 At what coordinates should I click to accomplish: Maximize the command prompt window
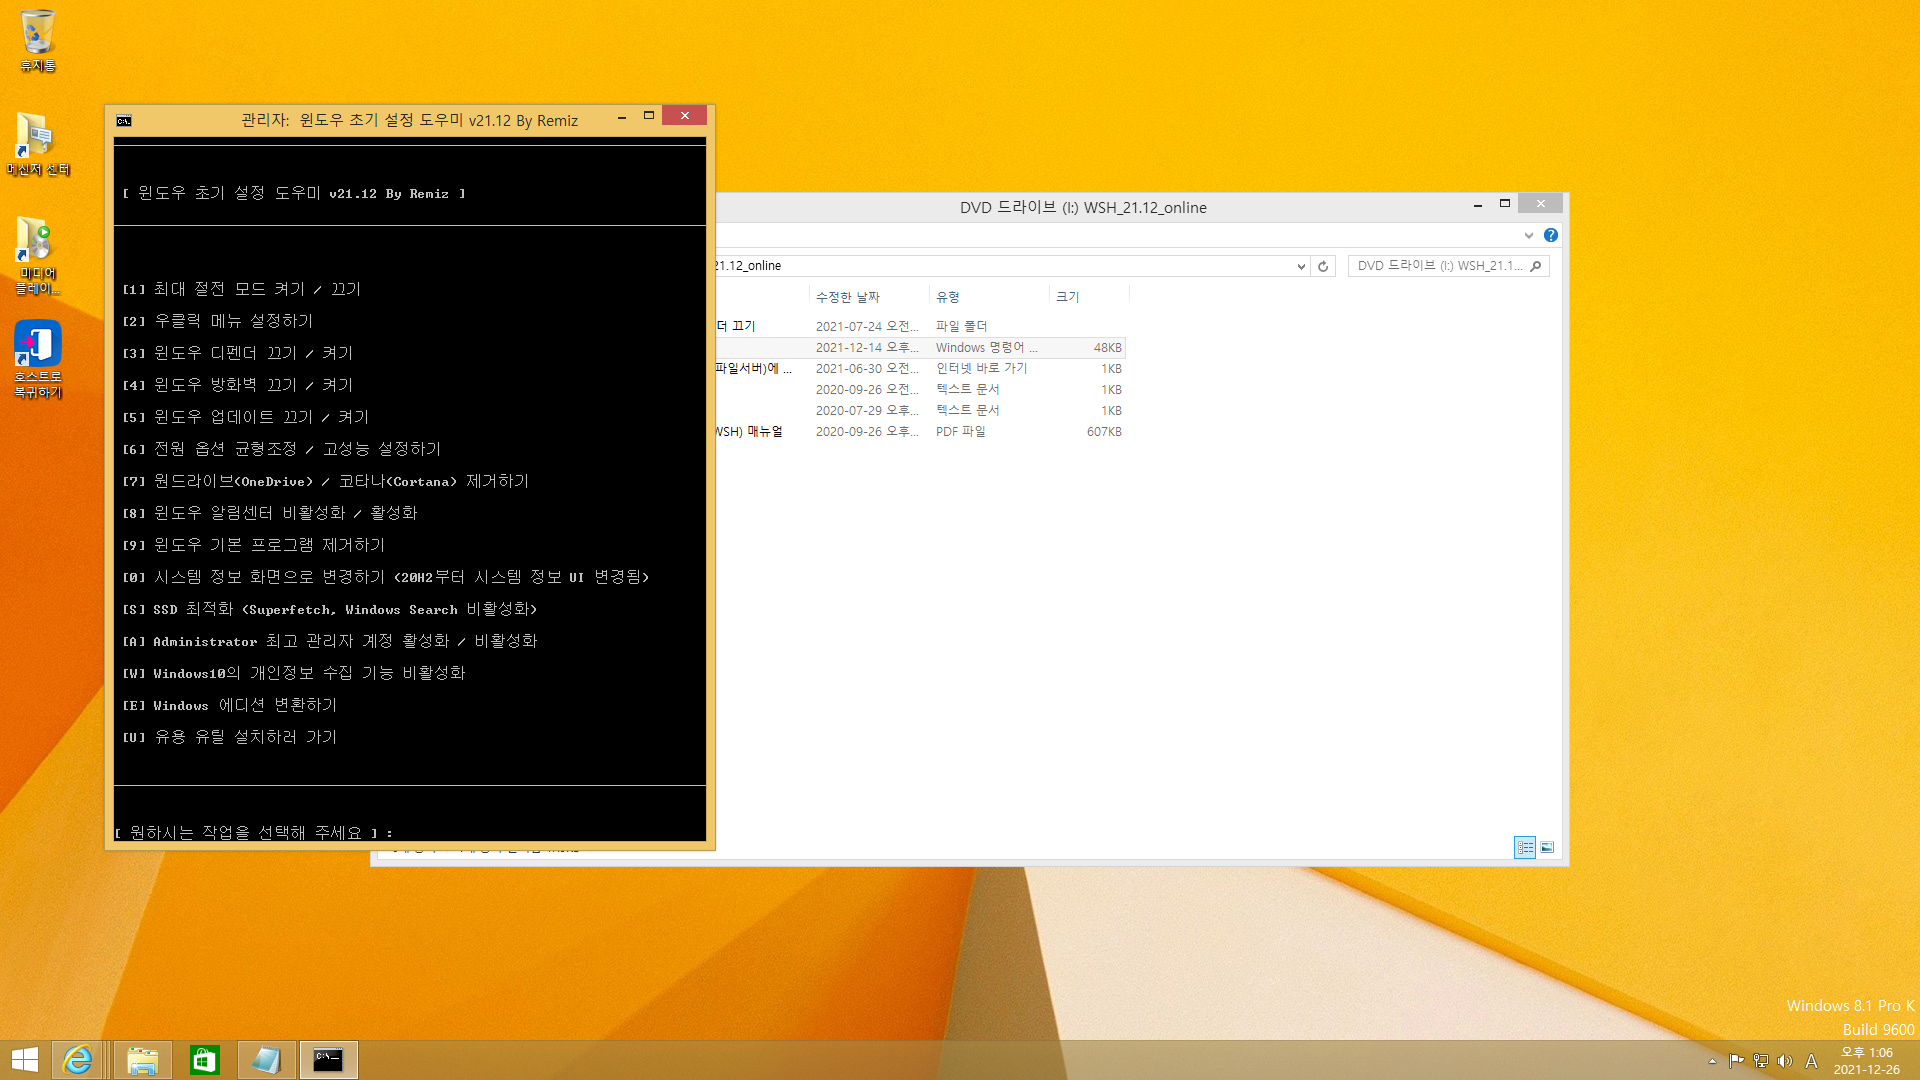pos(648,116)
